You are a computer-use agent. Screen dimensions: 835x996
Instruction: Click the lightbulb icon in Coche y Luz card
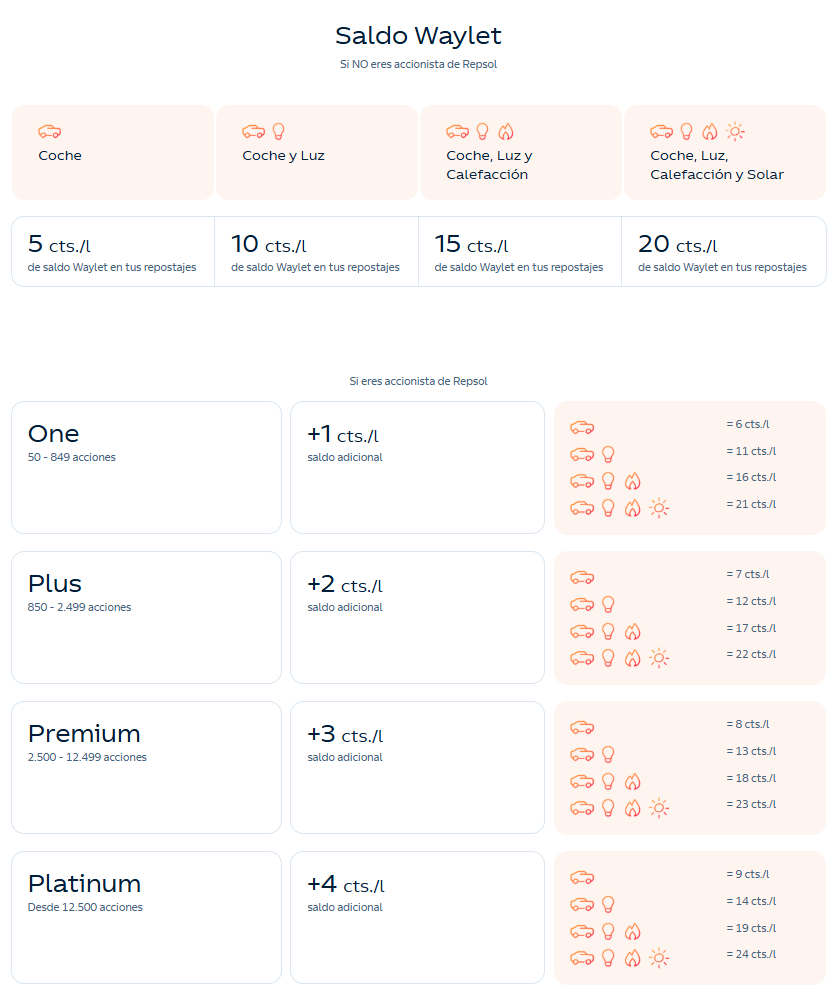click(278, 131)
